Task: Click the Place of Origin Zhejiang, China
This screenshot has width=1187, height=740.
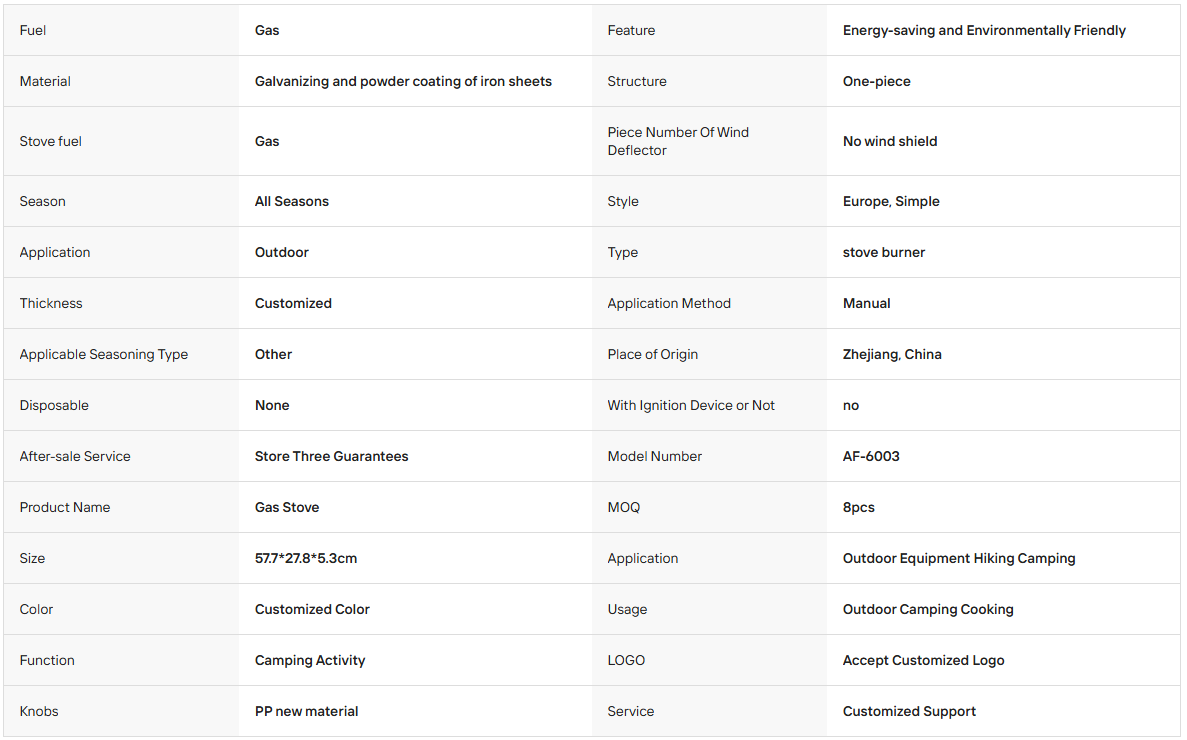Action: click(892, 354)
